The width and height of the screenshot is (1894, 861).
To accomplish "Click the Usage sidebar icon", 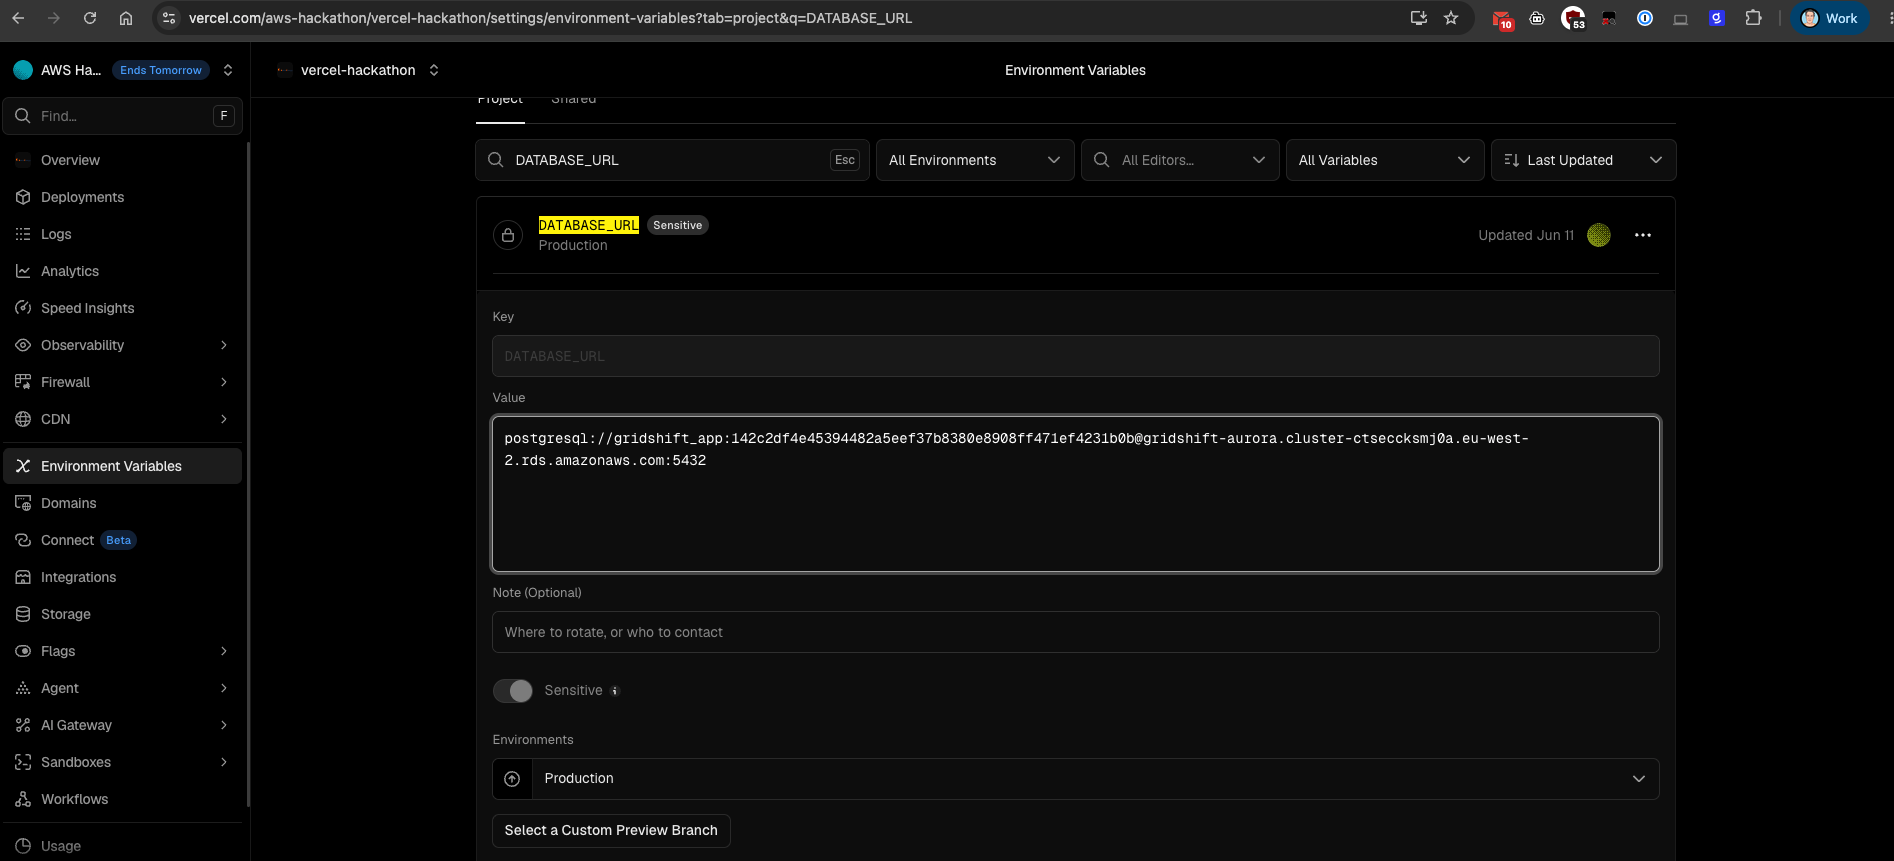I will pyautogui.click(x=23, y=846).
